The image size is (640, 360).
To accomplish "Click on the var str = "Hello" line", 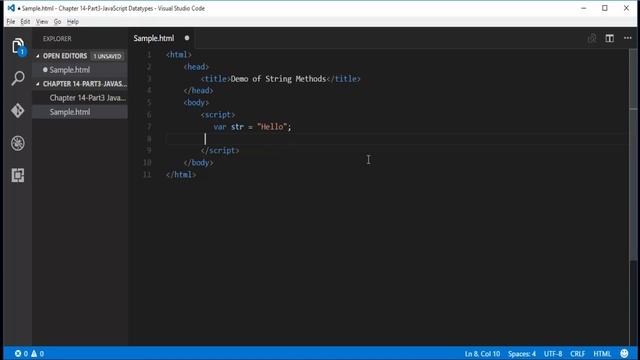I will [x=252, y=127].
